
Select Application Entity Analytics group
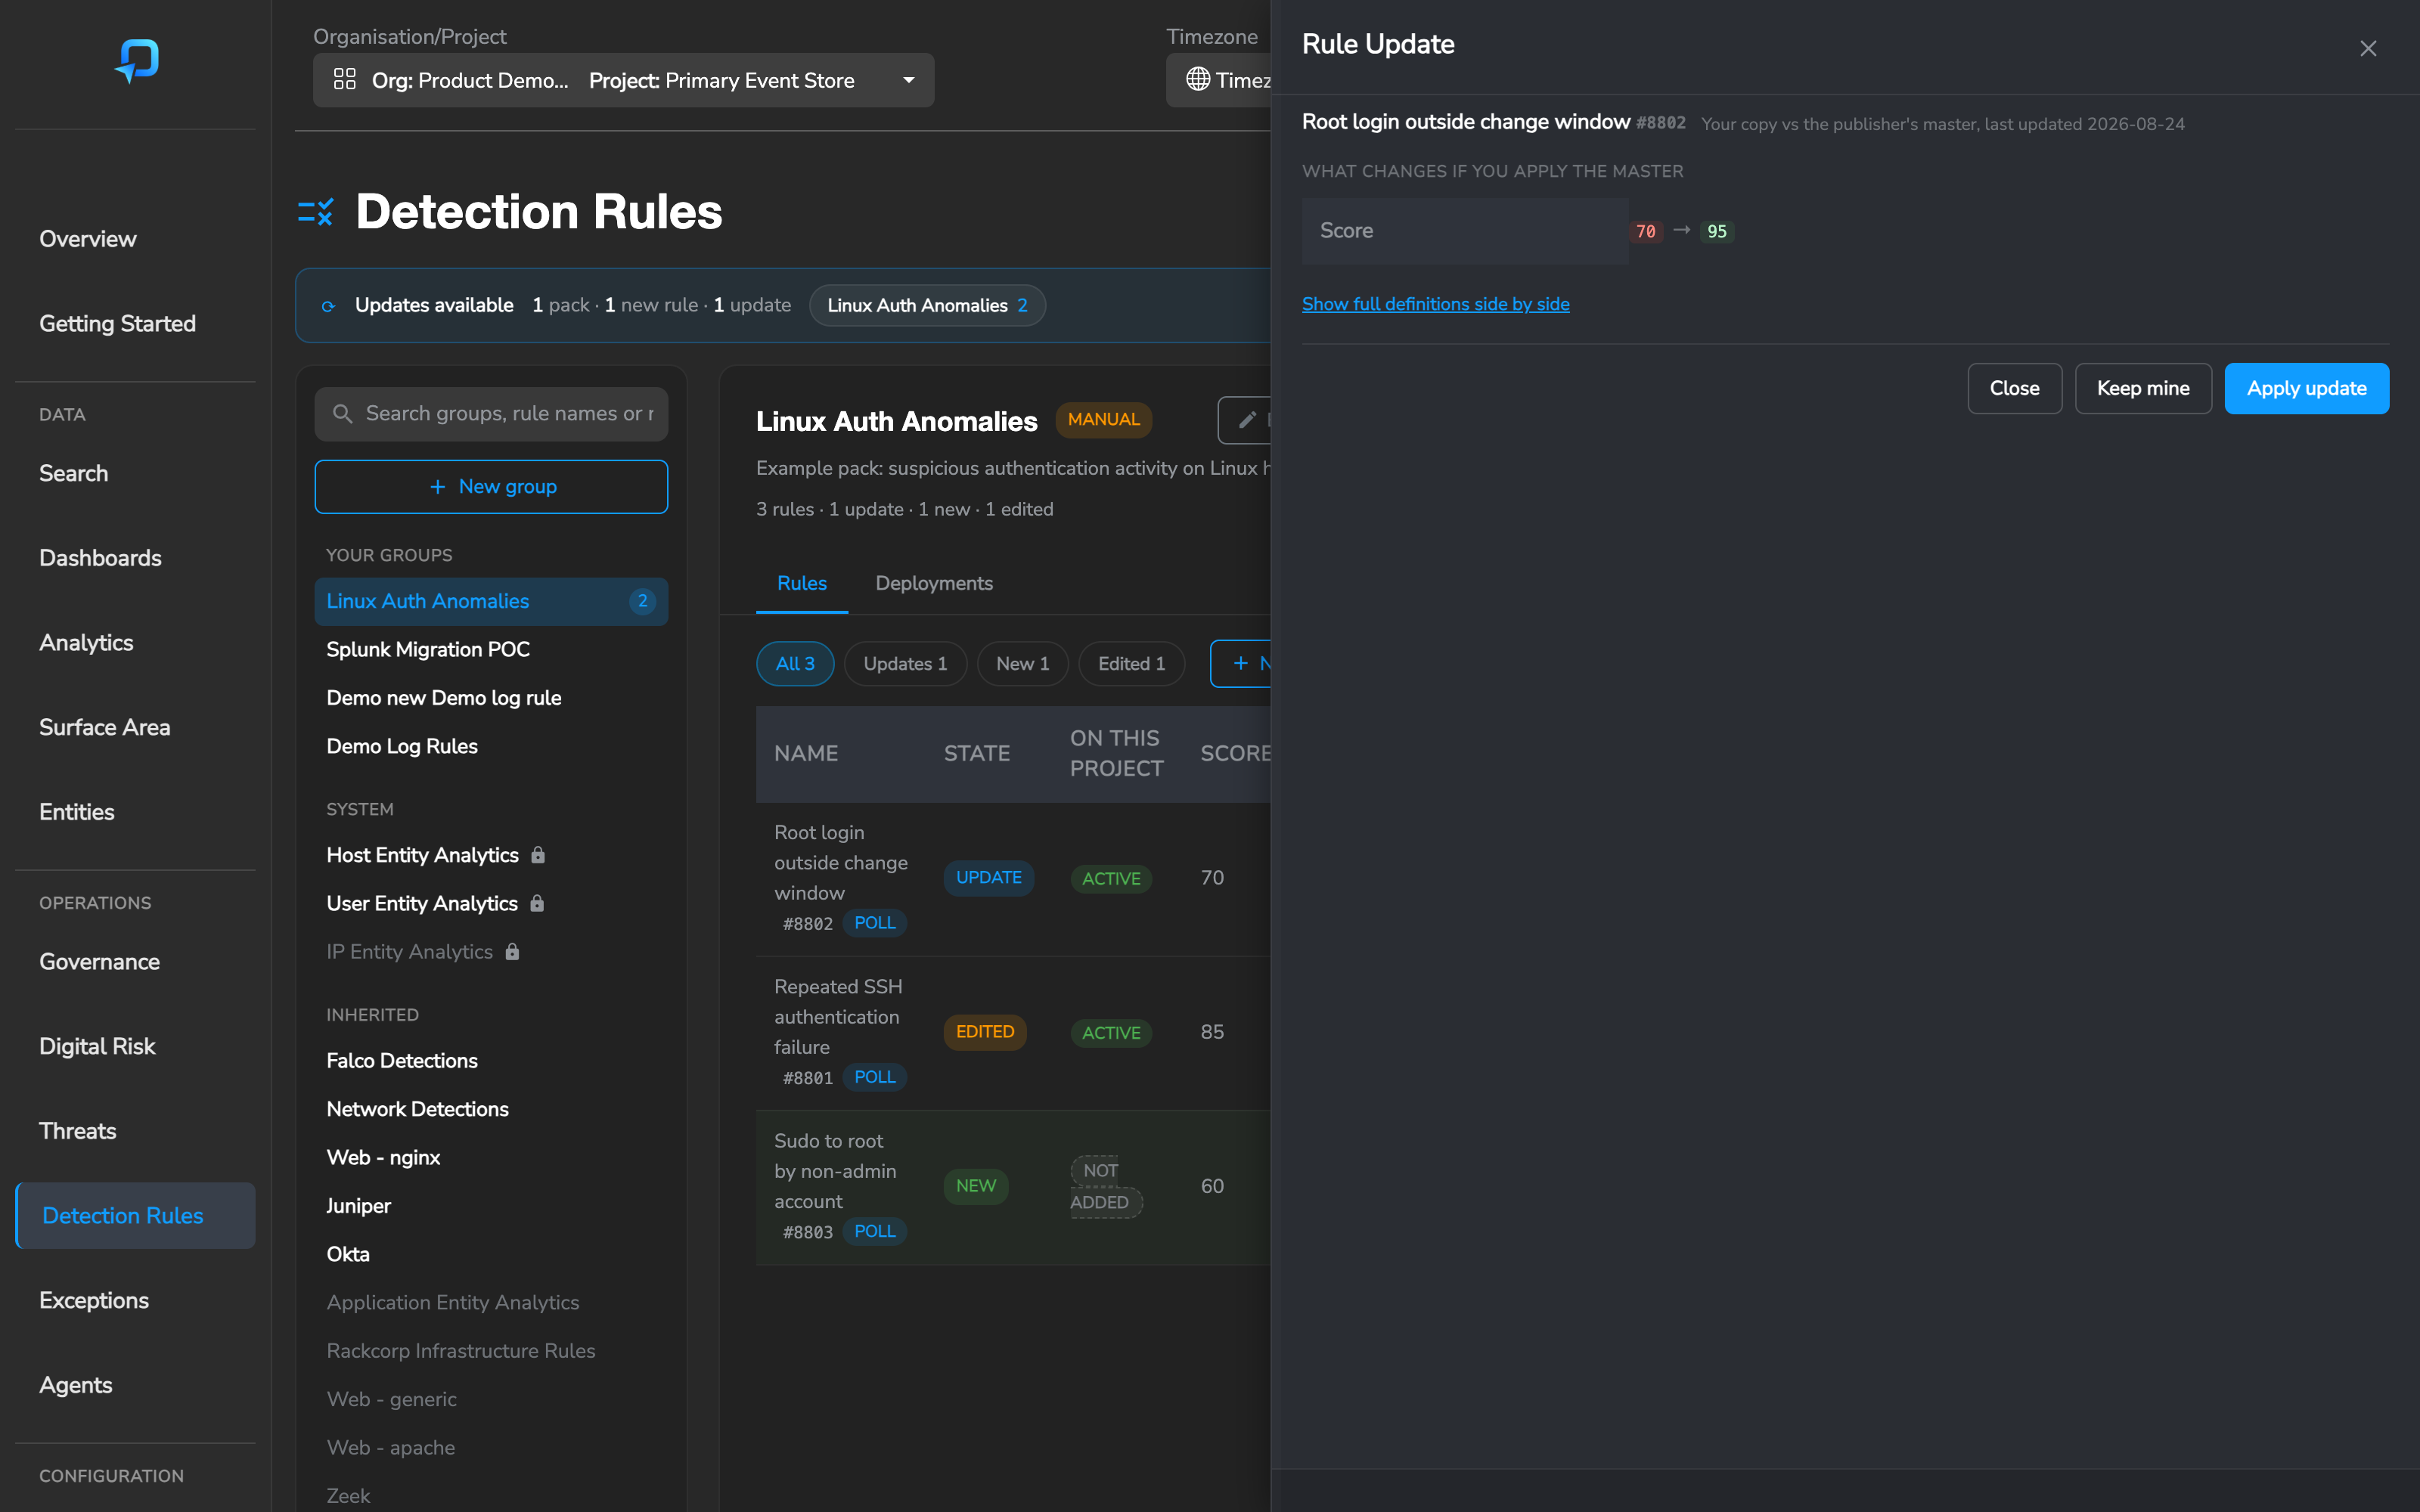click(x=491, y=1302)
